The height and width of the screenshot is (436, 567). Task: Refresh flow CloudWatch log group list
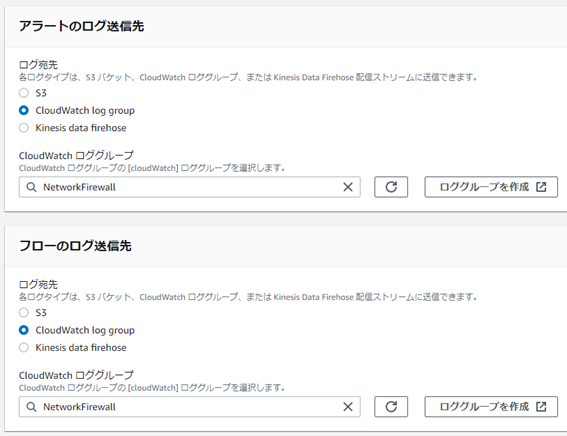click(391, 407)
